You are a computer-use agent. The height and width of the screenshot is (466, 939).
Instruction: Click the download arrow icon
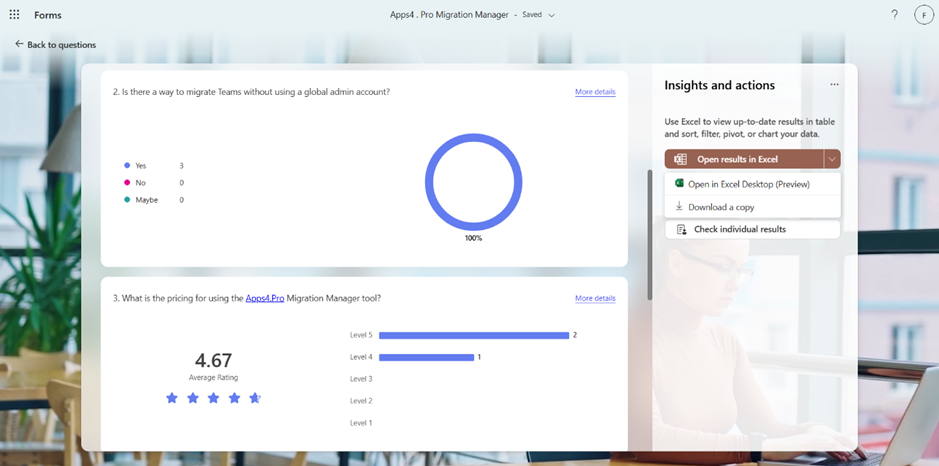tap(679, 206)
